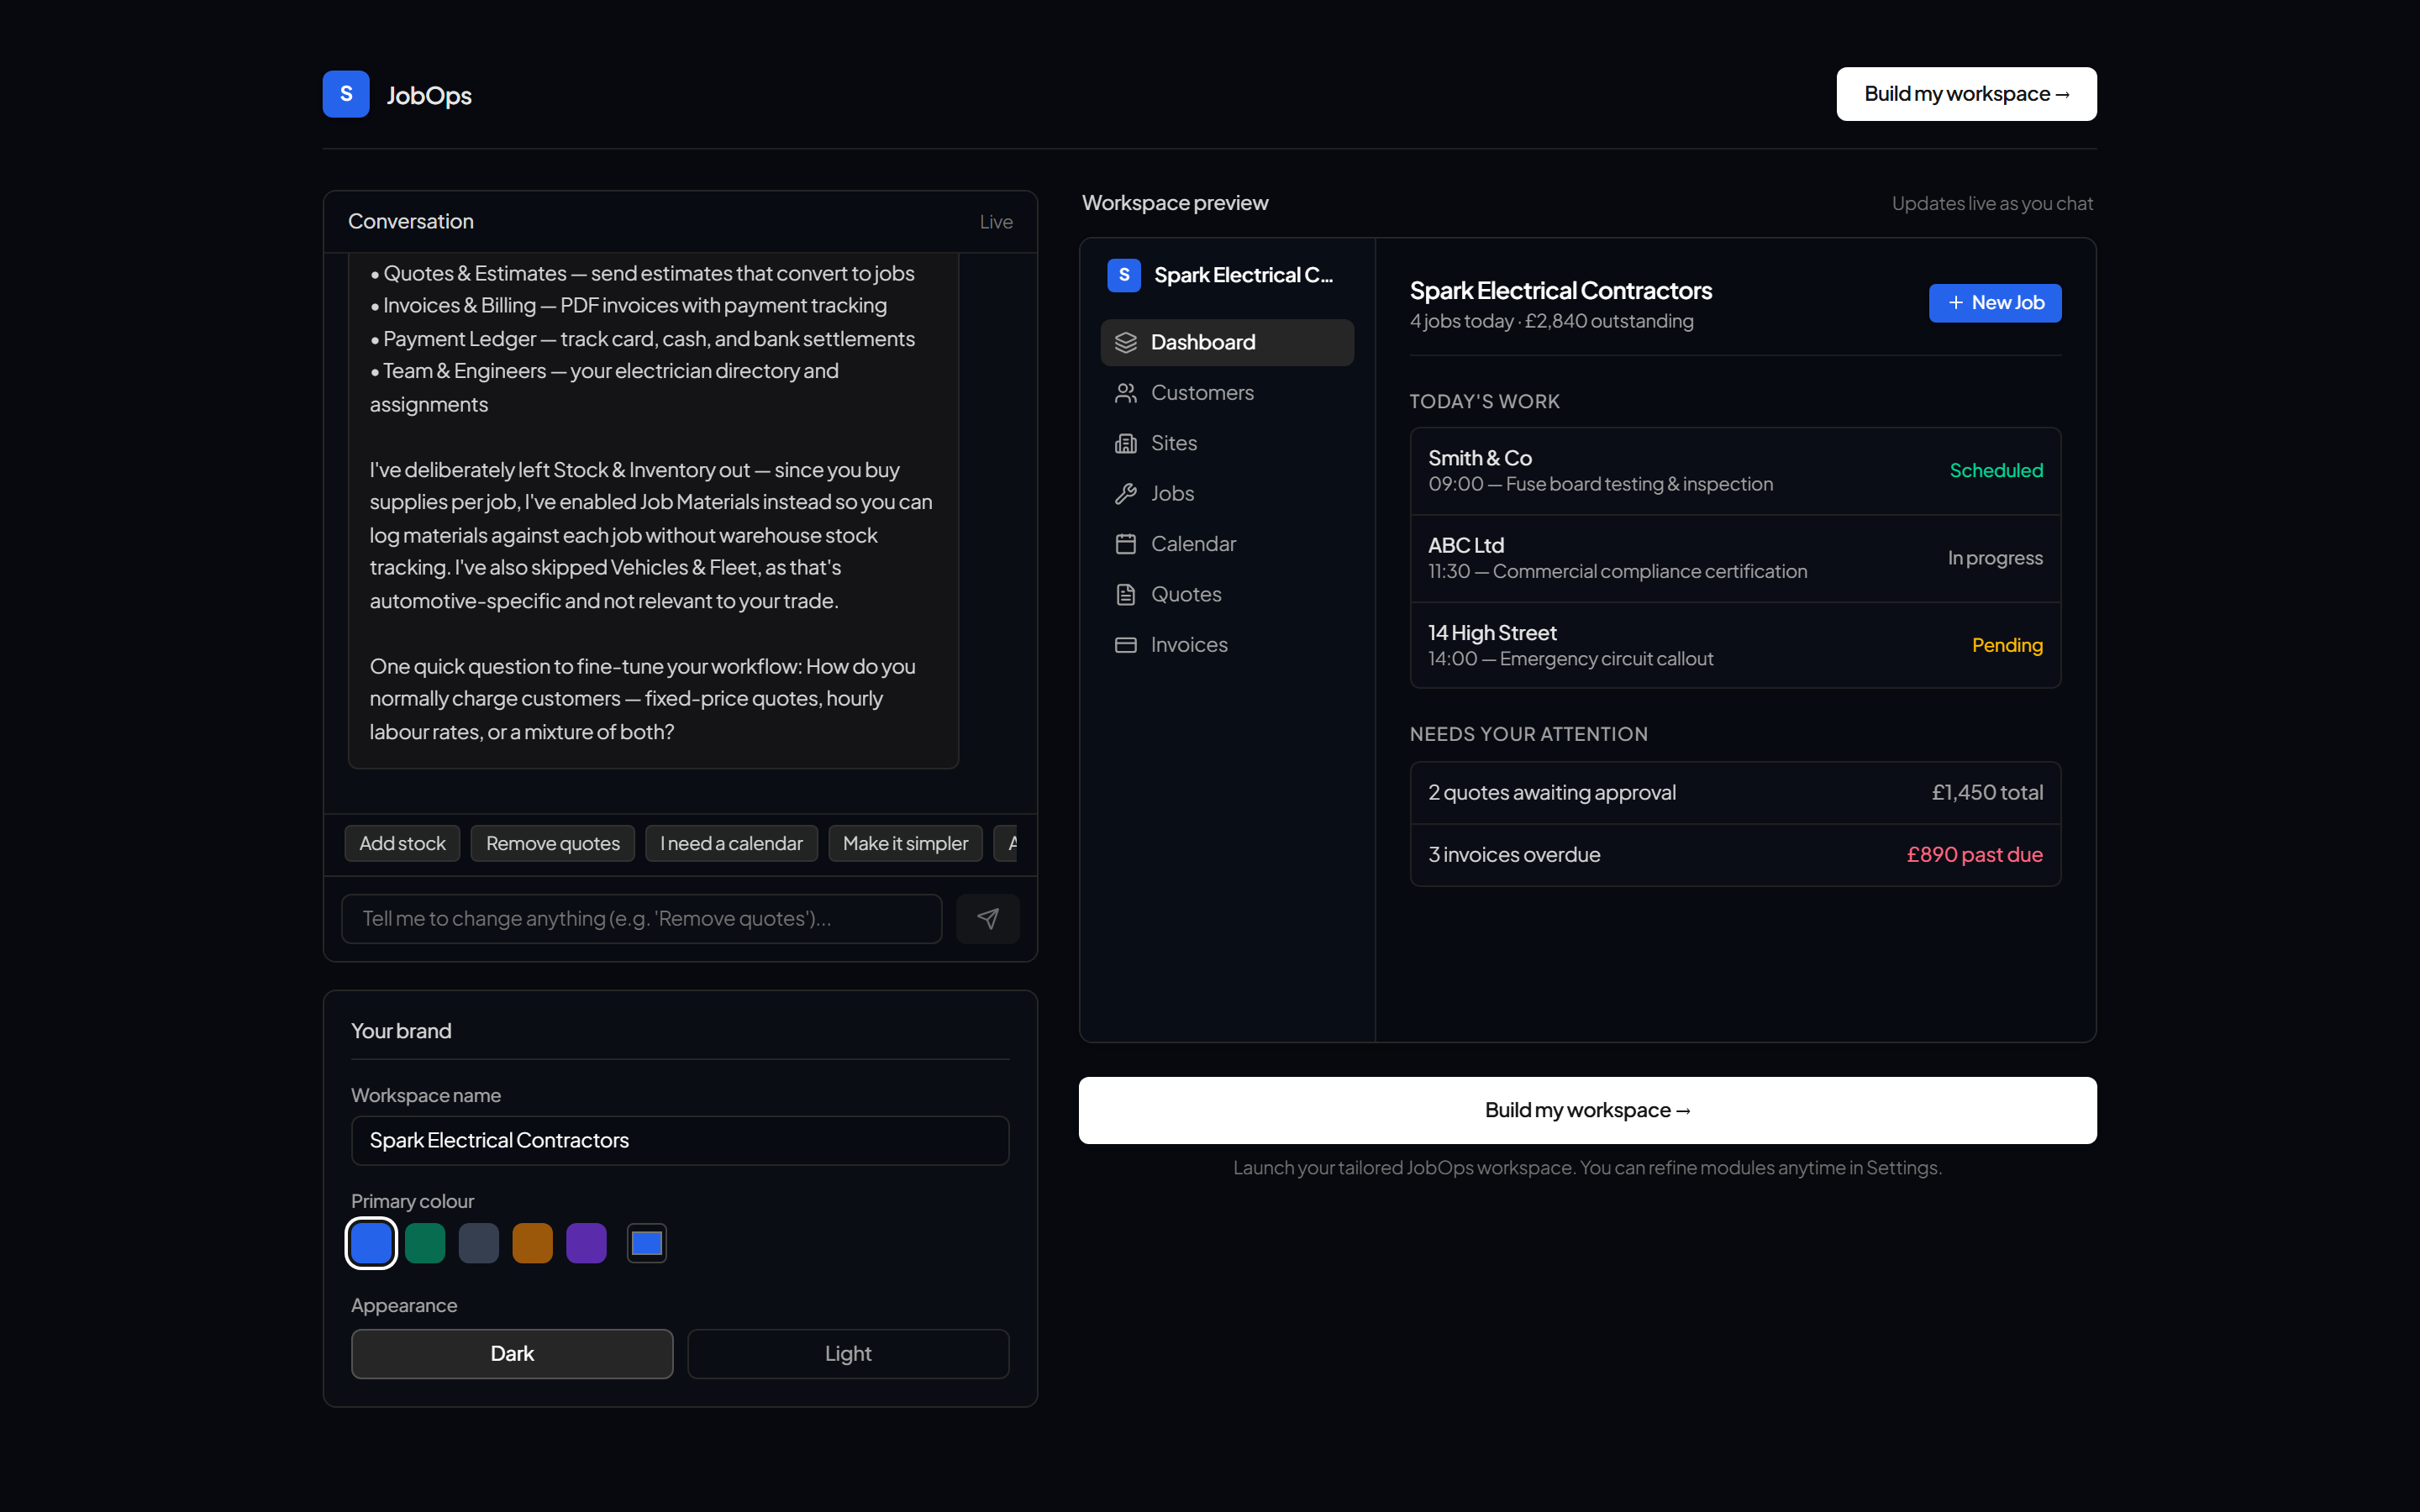
Task: Click the New Job button
Action: [x=1995, y=303]
